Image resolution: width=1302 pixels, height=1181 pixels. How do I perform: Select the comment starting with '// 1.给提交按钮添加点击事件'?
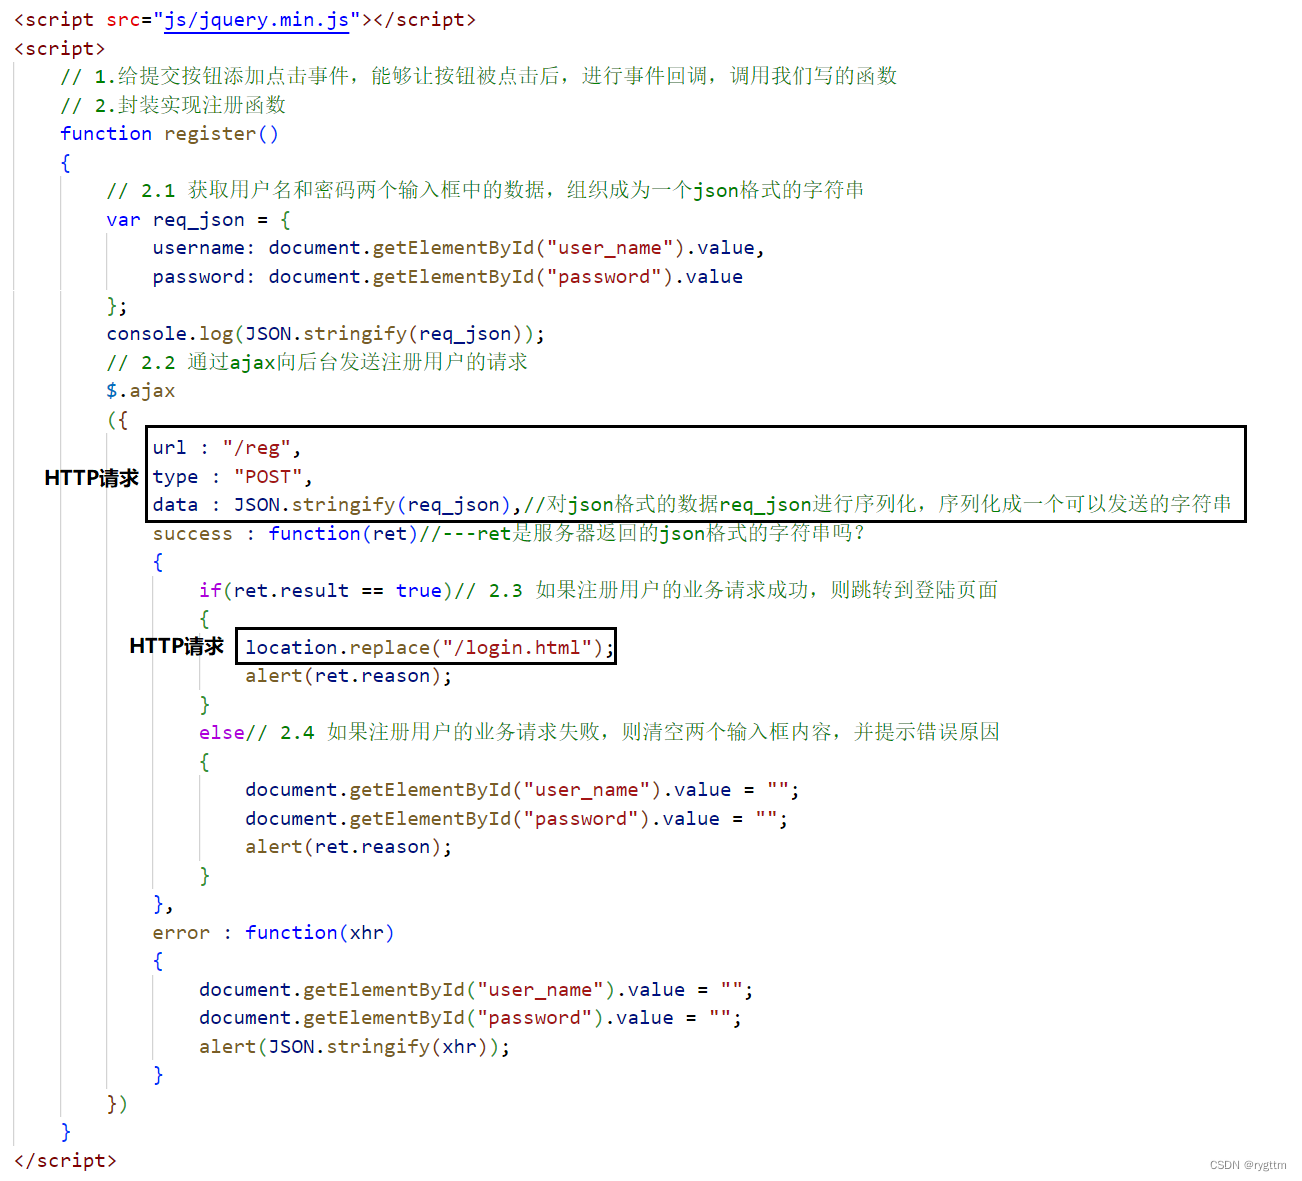pos(478,76)
